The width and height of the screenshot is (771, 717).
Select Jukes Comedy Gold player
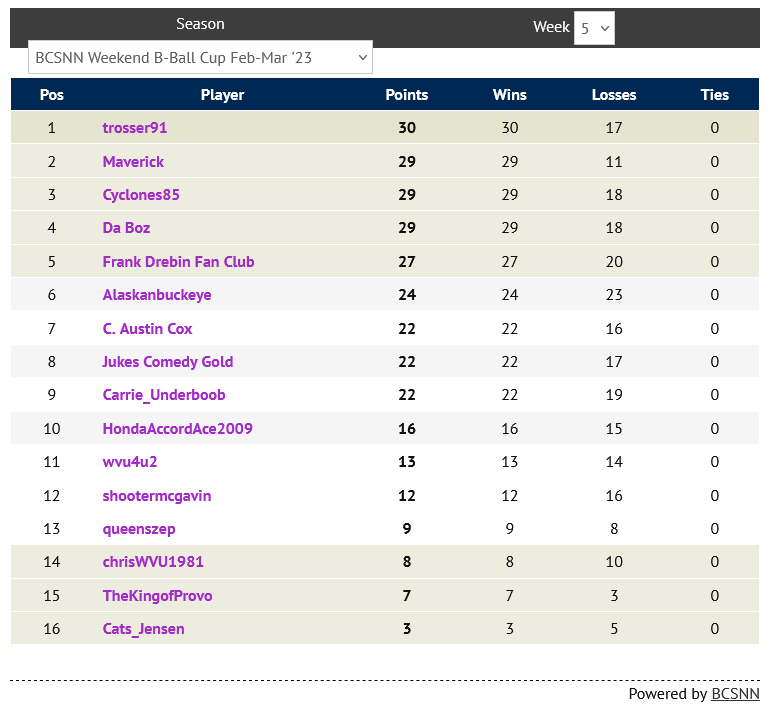tap(167, 362)
